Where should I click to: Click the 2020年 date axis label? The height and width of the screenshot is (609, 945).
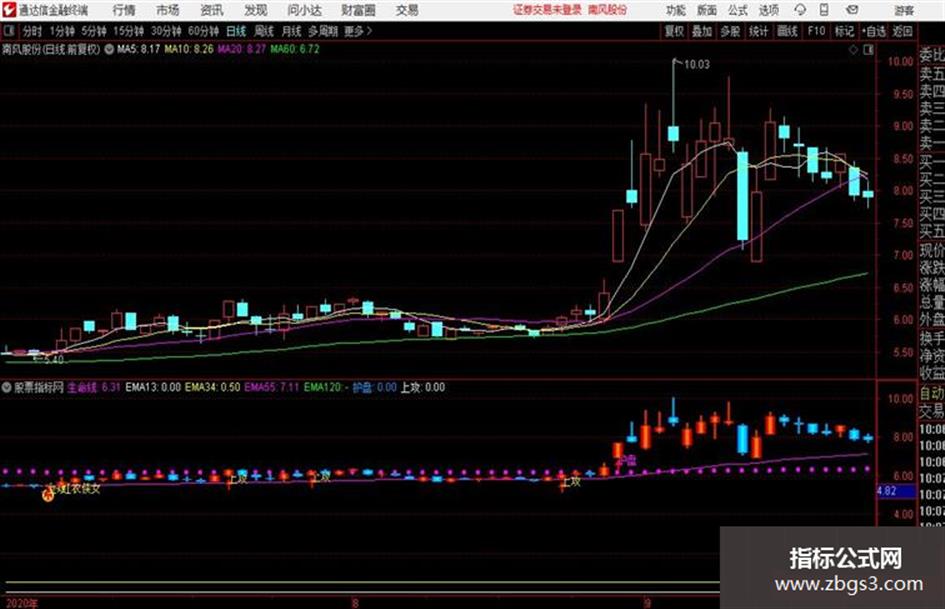click(x=21, y=604)
